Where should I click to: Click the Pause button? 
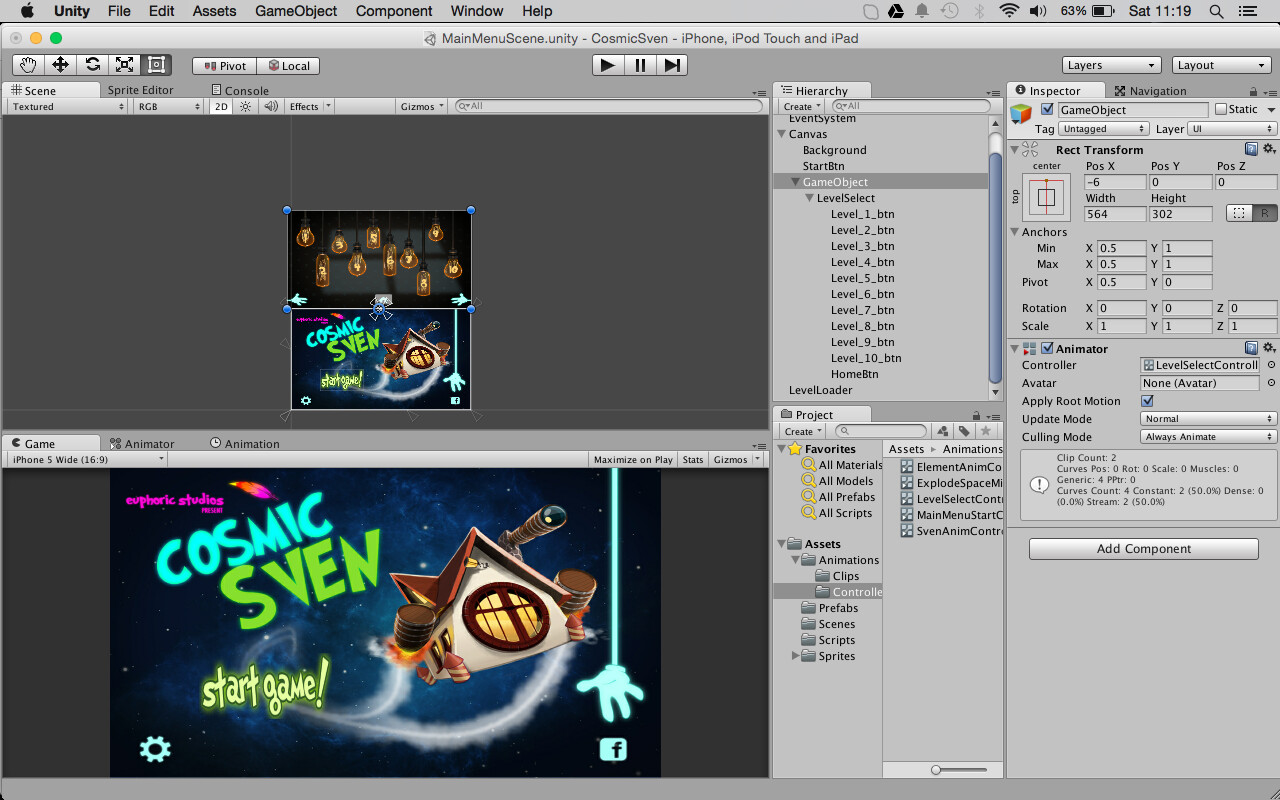639,64
